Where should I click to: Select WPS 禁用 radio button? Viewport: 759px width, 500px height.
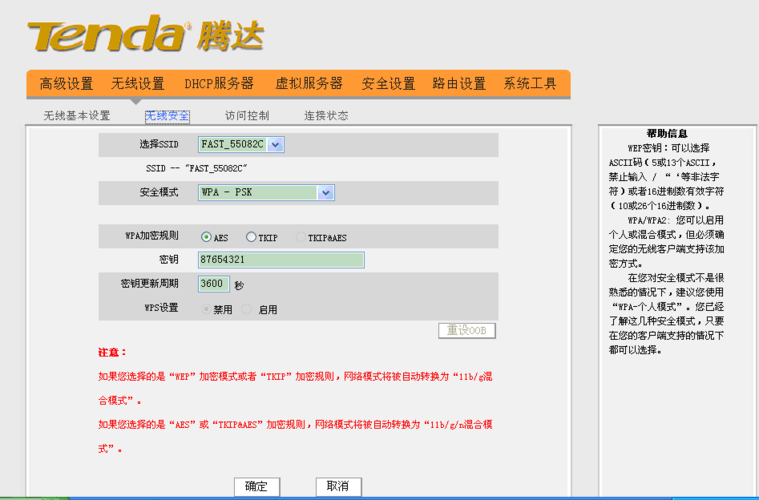tap(206, 309)
